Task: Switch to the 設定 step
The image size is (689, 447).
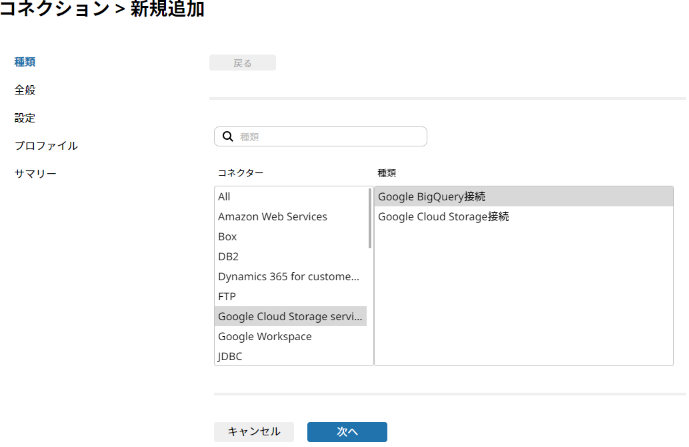Action: click(25, 118)
